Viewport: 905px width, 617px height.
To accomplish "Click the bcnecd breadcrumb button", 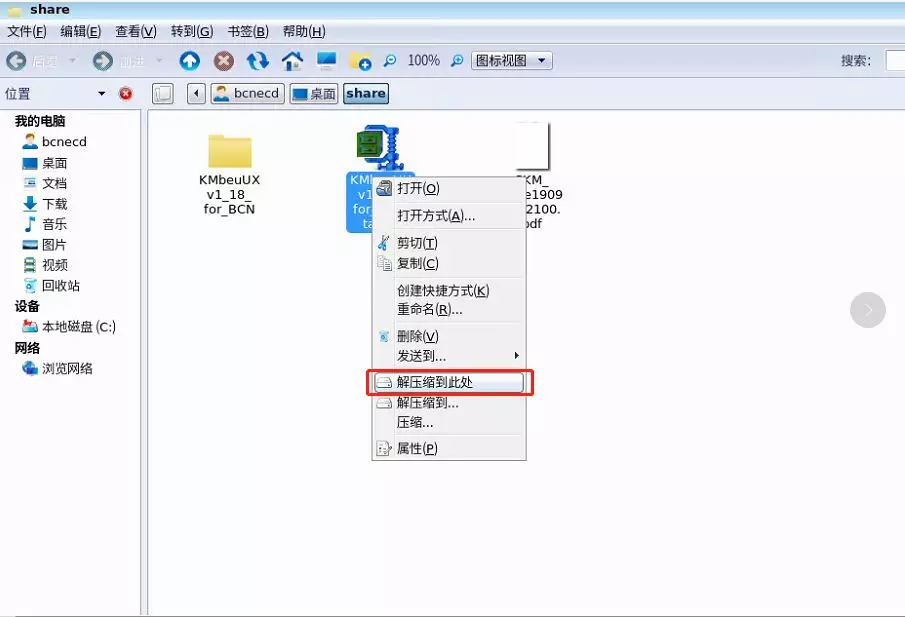I will [x=247, y=93].
